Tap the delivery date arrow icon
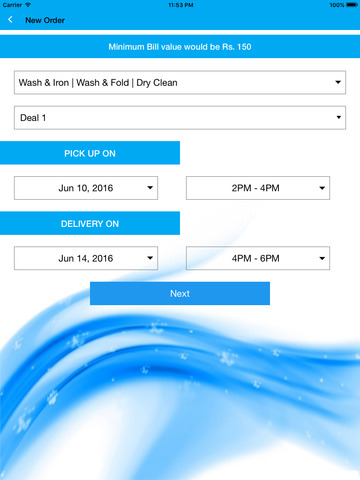The width and height of the screenshot is (360, 480). 150,258
